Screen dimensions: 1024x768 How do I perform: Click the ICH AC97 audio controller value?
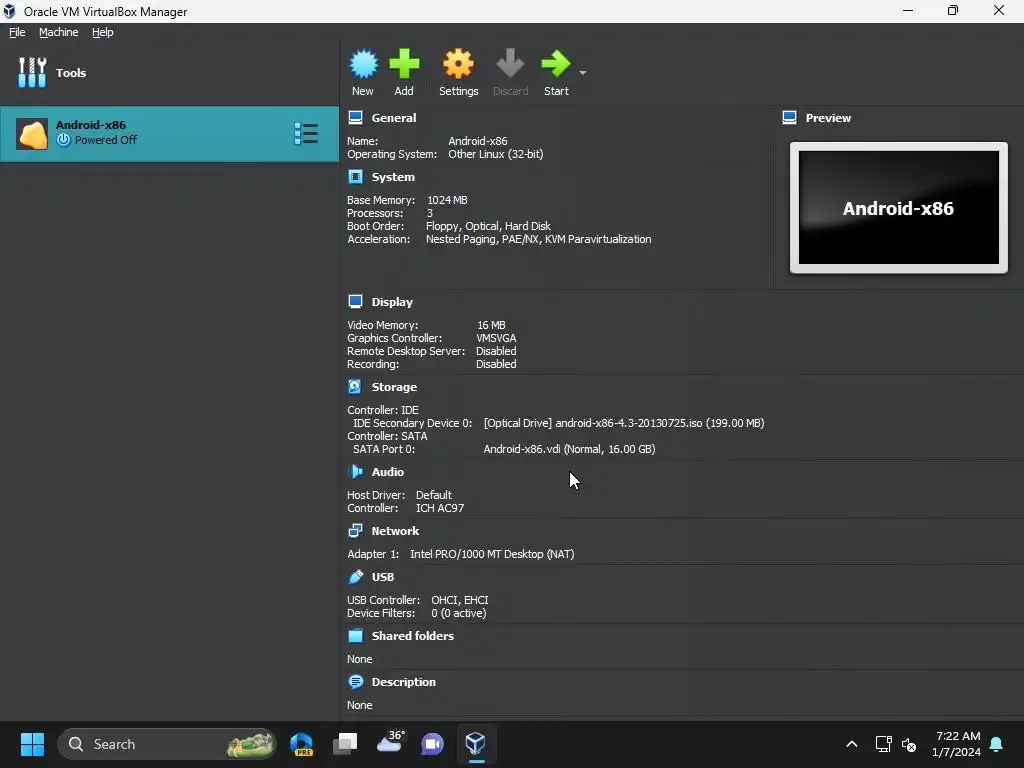tap(440, 507)
